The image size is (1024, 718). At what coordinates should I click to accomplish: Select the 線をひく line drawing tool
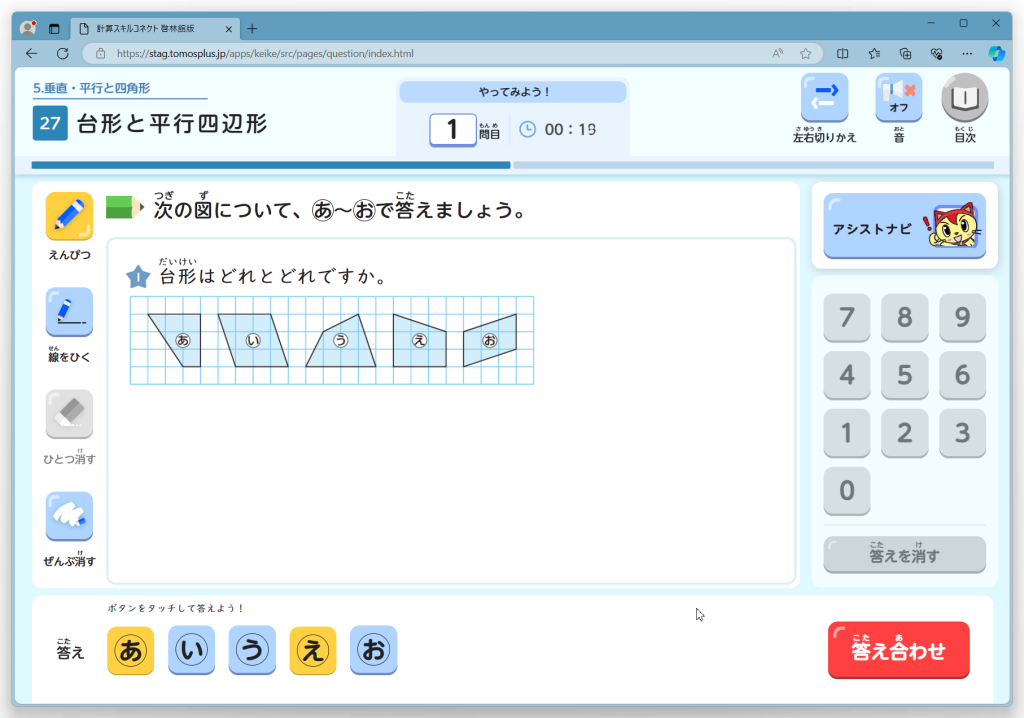click(x=69, y=312)
